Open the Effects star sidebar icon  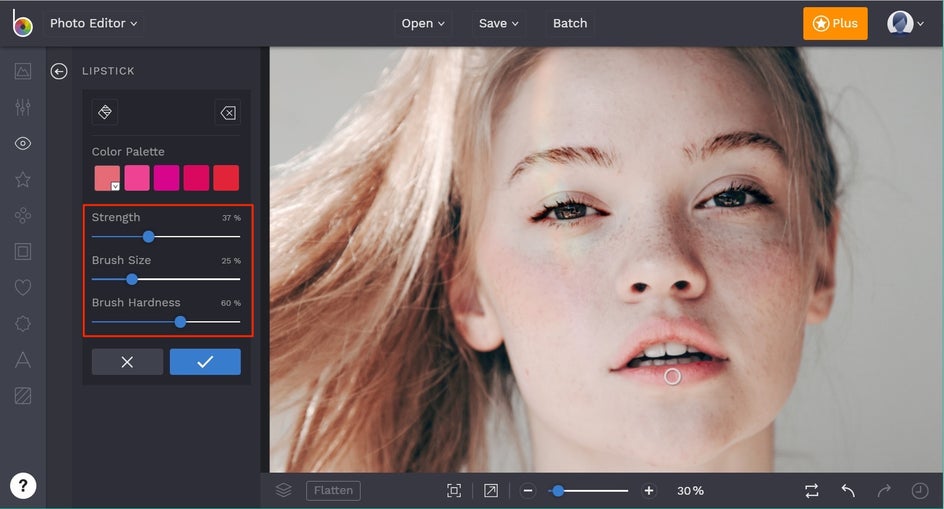[23, 180]
